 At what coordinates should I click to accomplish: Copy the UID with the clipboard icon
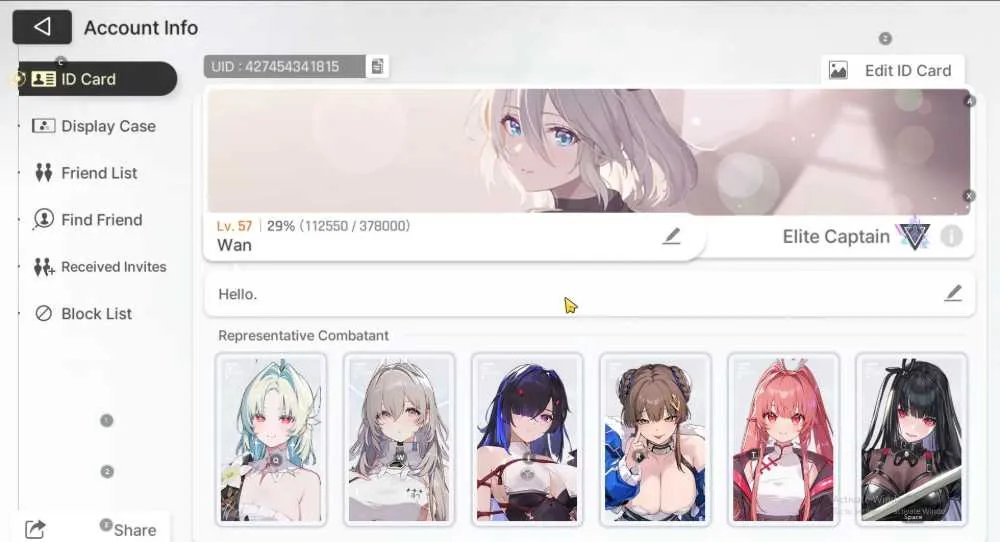click(x=377, y=66)
